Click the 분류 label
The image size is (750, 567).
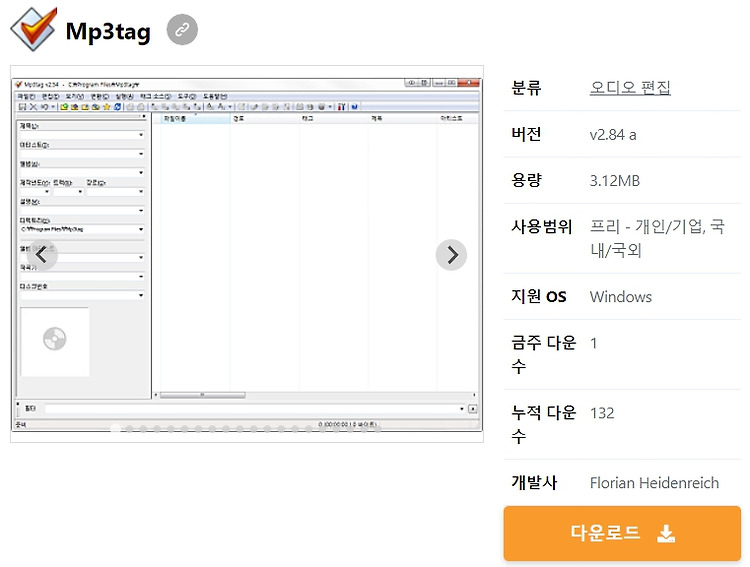click(526, 88)
